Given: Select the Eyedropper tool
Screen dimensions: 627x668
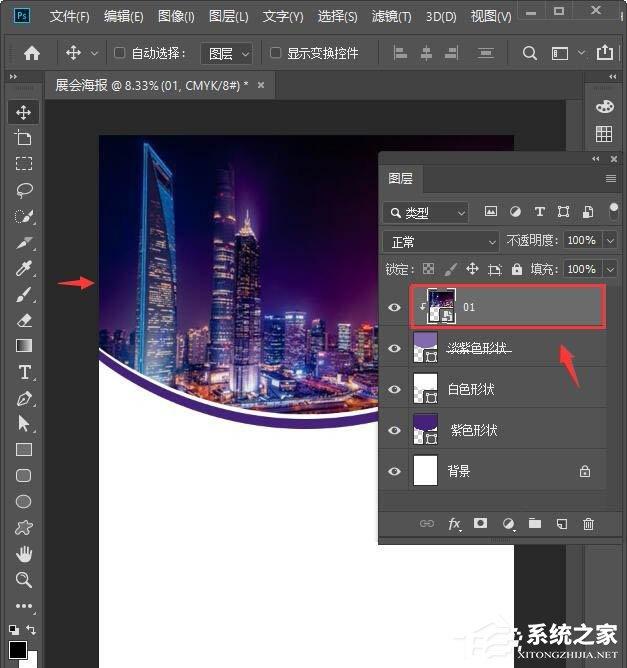Looking at the screenshot, I should click(x=23, y=268).
